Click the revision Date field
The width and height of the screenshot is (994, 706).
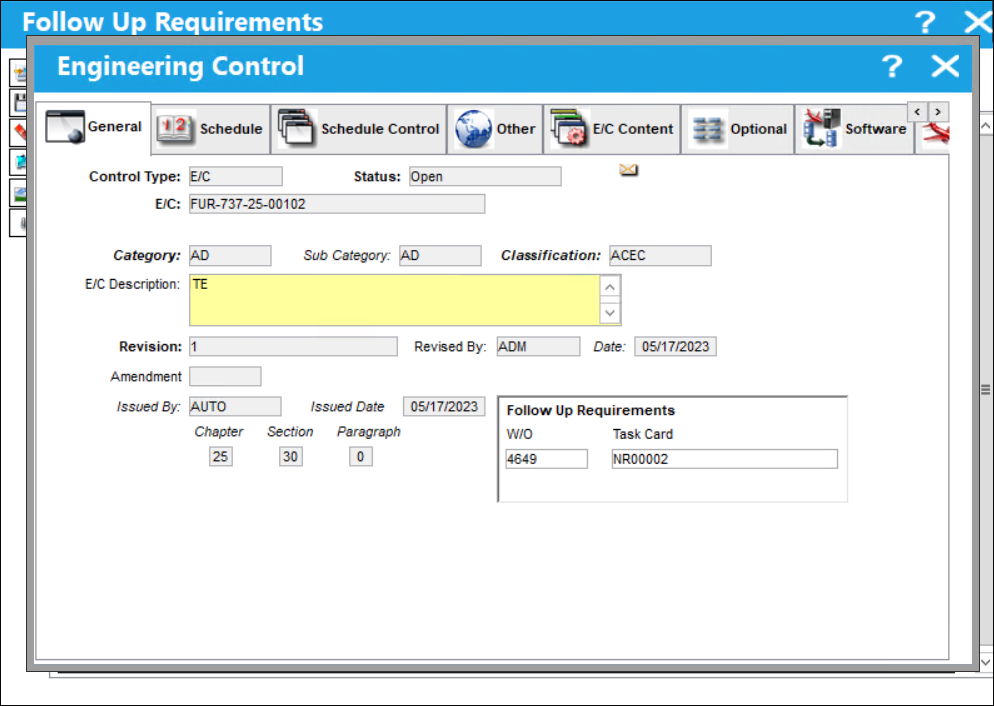[676, 347]
